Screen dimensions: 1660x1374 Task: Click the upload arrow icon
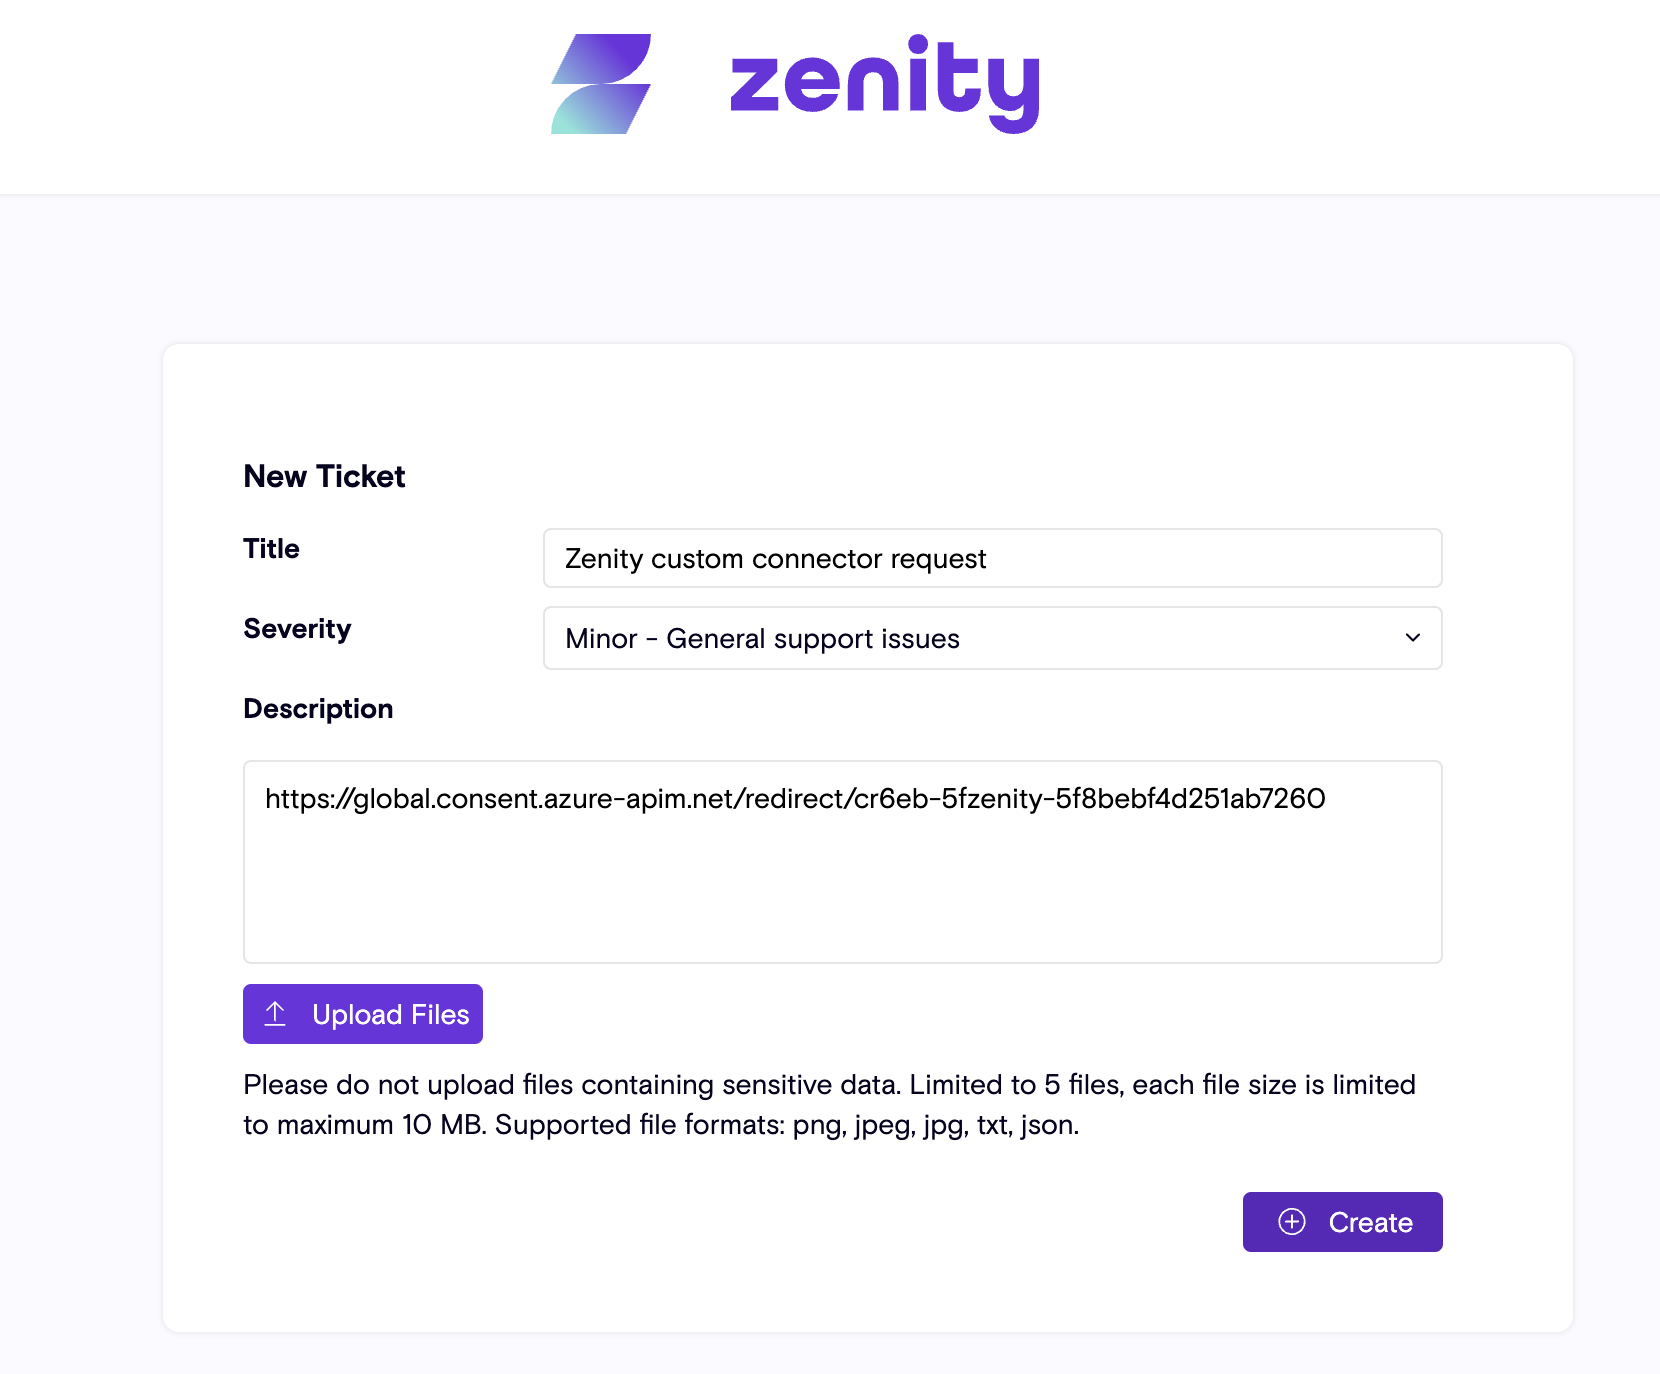point(275,1014)
